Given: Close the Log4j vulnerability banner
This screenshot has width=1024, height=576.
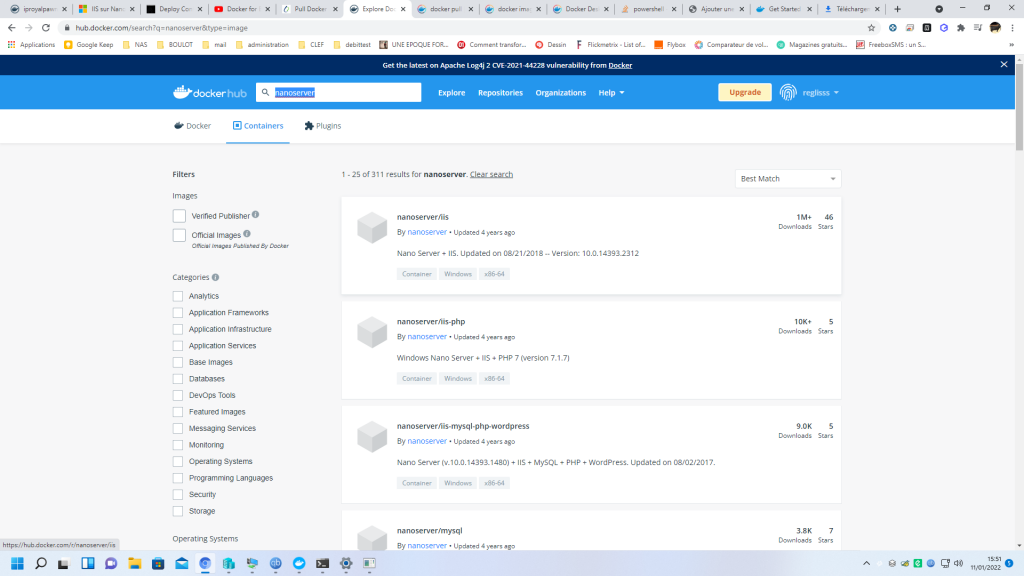Looking at the screenshot, I should tap(1004, 64).
